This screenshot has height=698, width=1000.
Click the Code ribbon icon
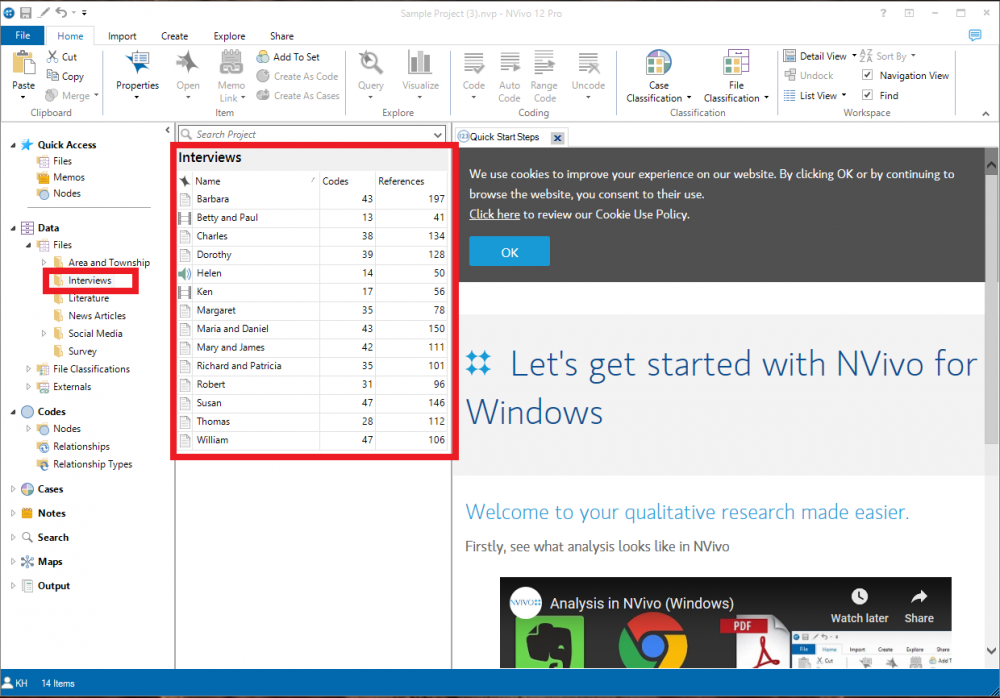click(x=474, y=63)
